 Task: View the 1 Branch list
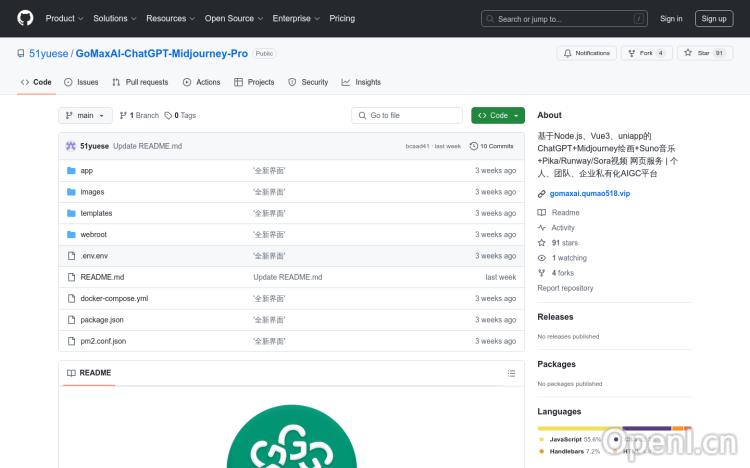point(139,115)
